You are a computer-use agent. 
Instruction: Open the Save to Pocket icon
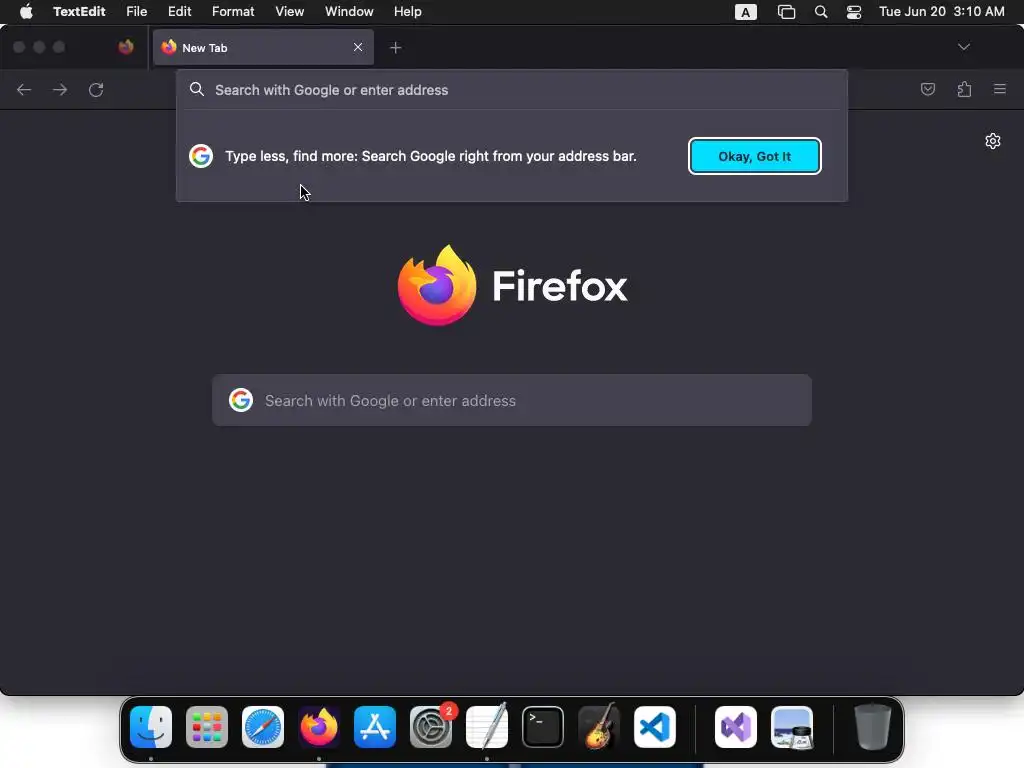pyautogui.click(x=928, y=89)
